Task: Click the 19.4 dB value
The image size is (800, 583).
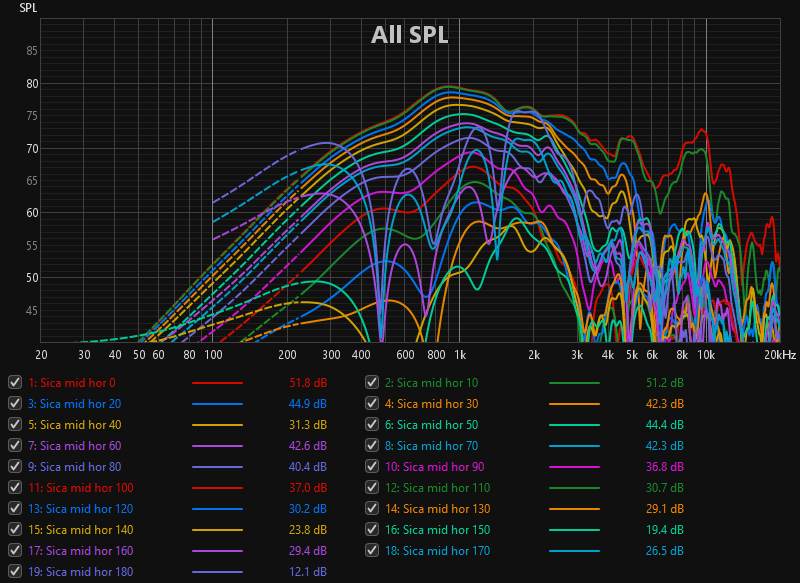Action: [665, 530]
